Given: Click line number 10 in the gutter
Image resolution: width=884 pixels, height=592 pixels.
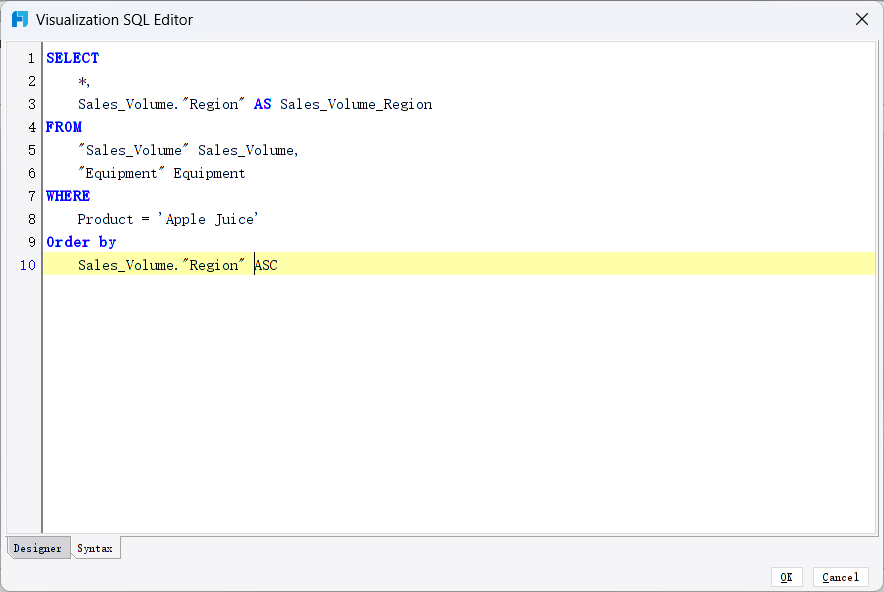Looking at the screenshot, I should [x=28, y=265].
